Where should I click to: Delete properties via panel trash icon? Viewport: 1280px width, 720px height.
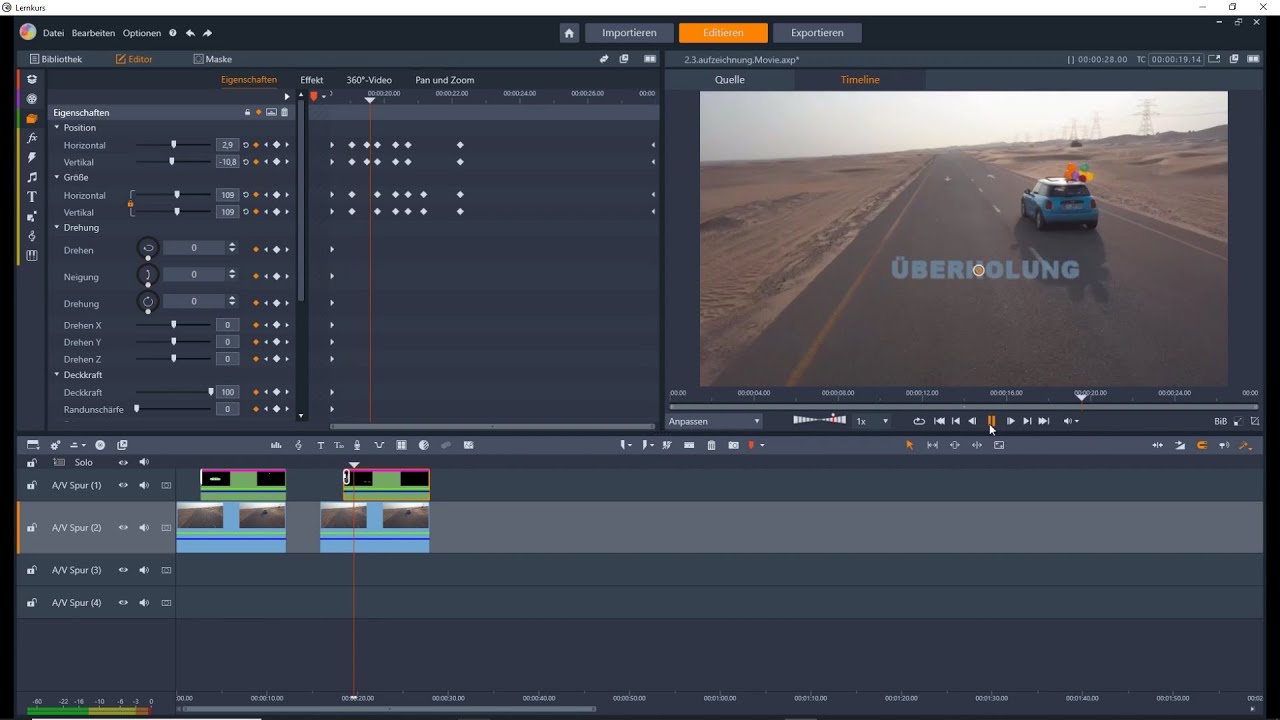[285, 112]
